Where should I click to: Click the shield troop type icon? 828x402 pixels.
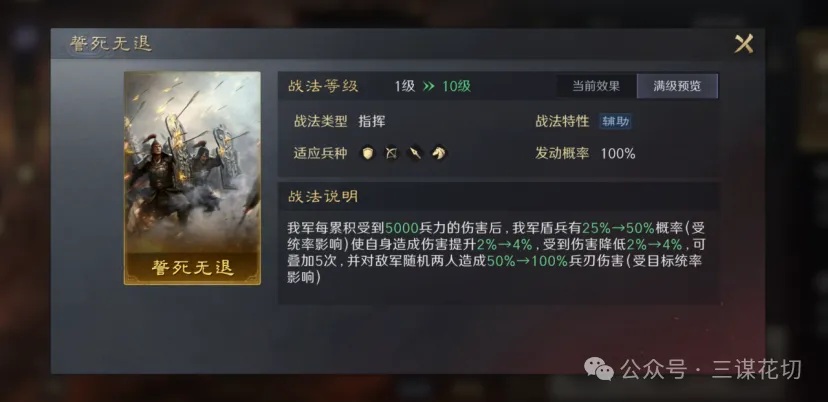click(368, 153)
